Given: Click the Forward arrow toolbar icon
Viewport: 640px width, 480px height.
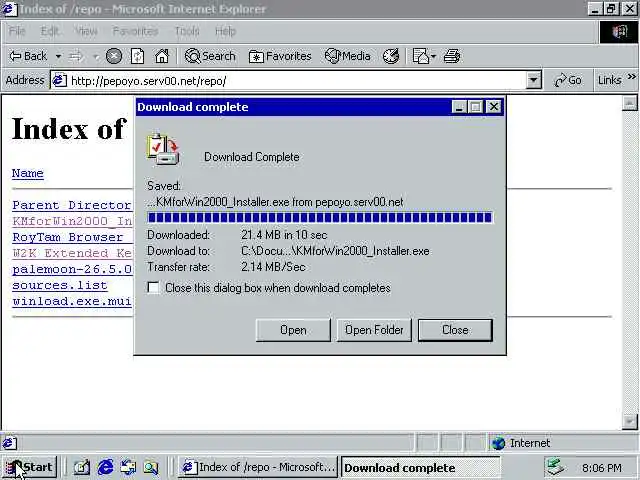Looking at the screenshot, I should (x=76, y=56).
